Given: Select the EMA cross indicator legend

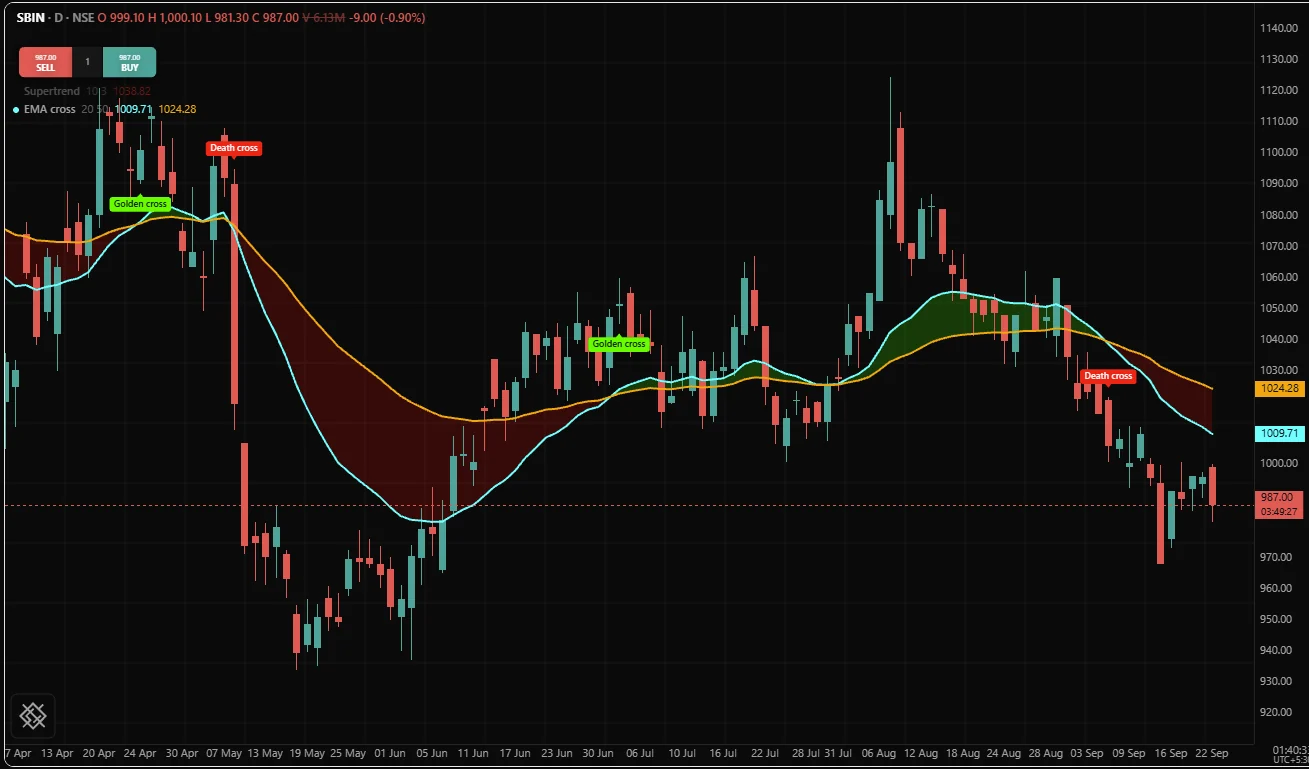Looking at the screenshot, I should pos(49,109).
